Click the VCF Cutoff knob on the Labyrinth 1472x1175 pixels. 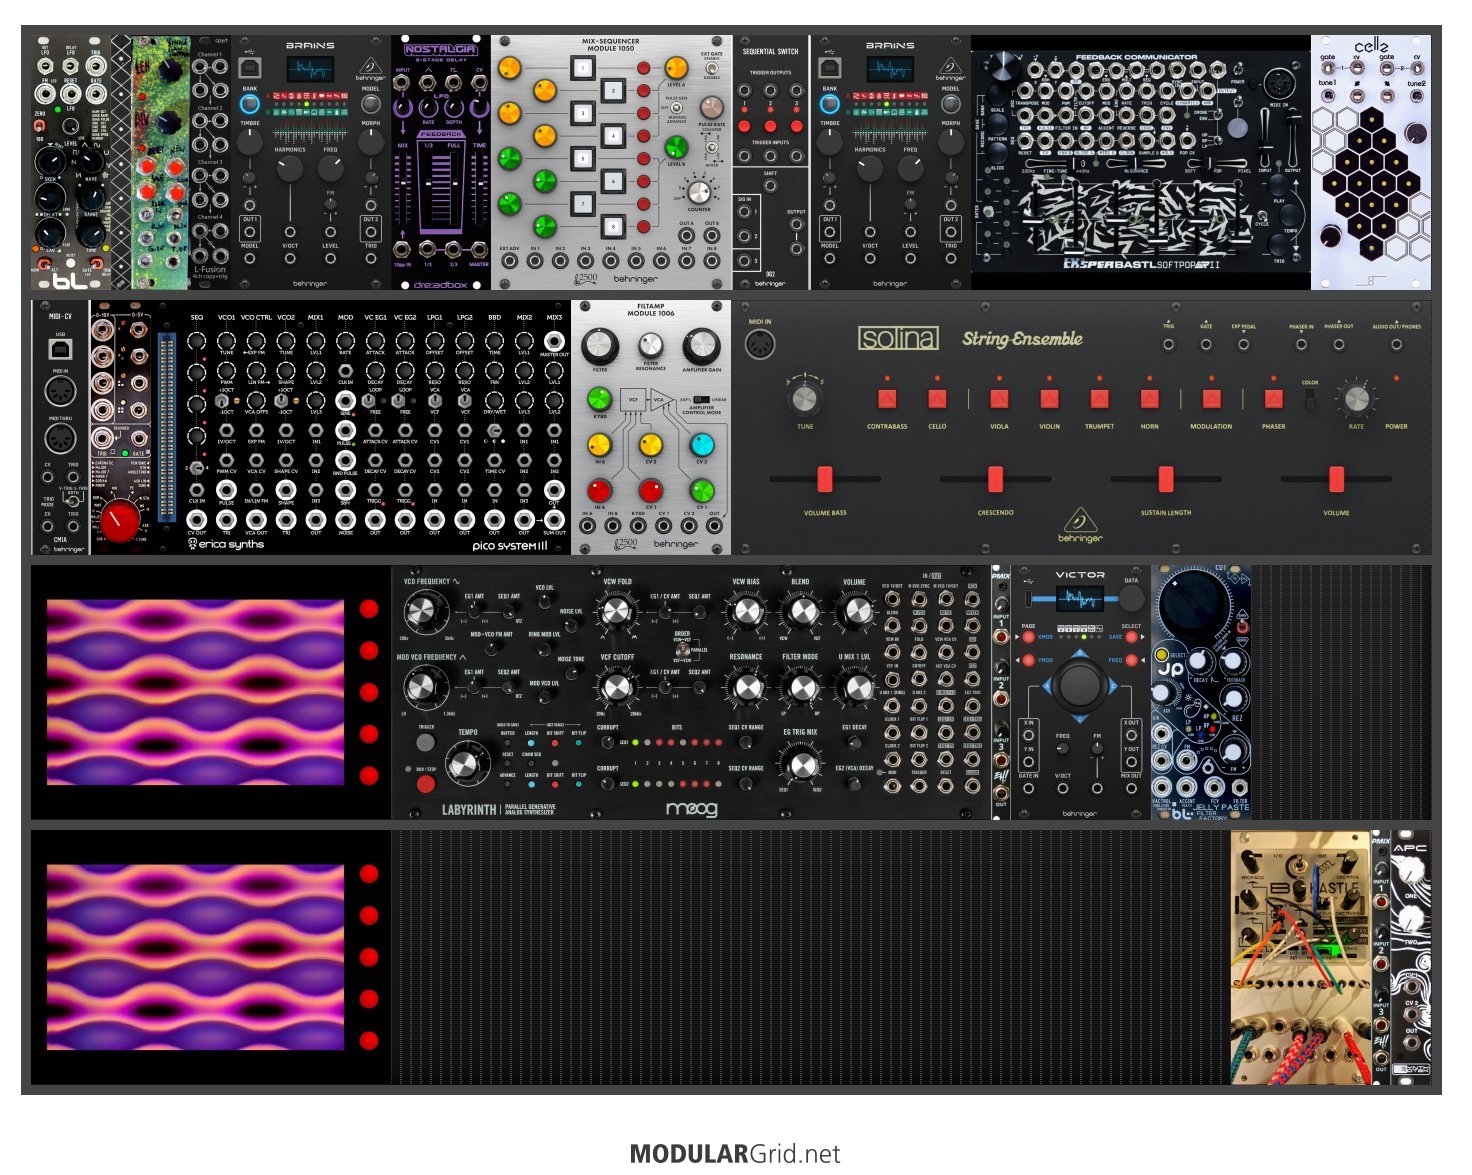click(x=617, y=687)
